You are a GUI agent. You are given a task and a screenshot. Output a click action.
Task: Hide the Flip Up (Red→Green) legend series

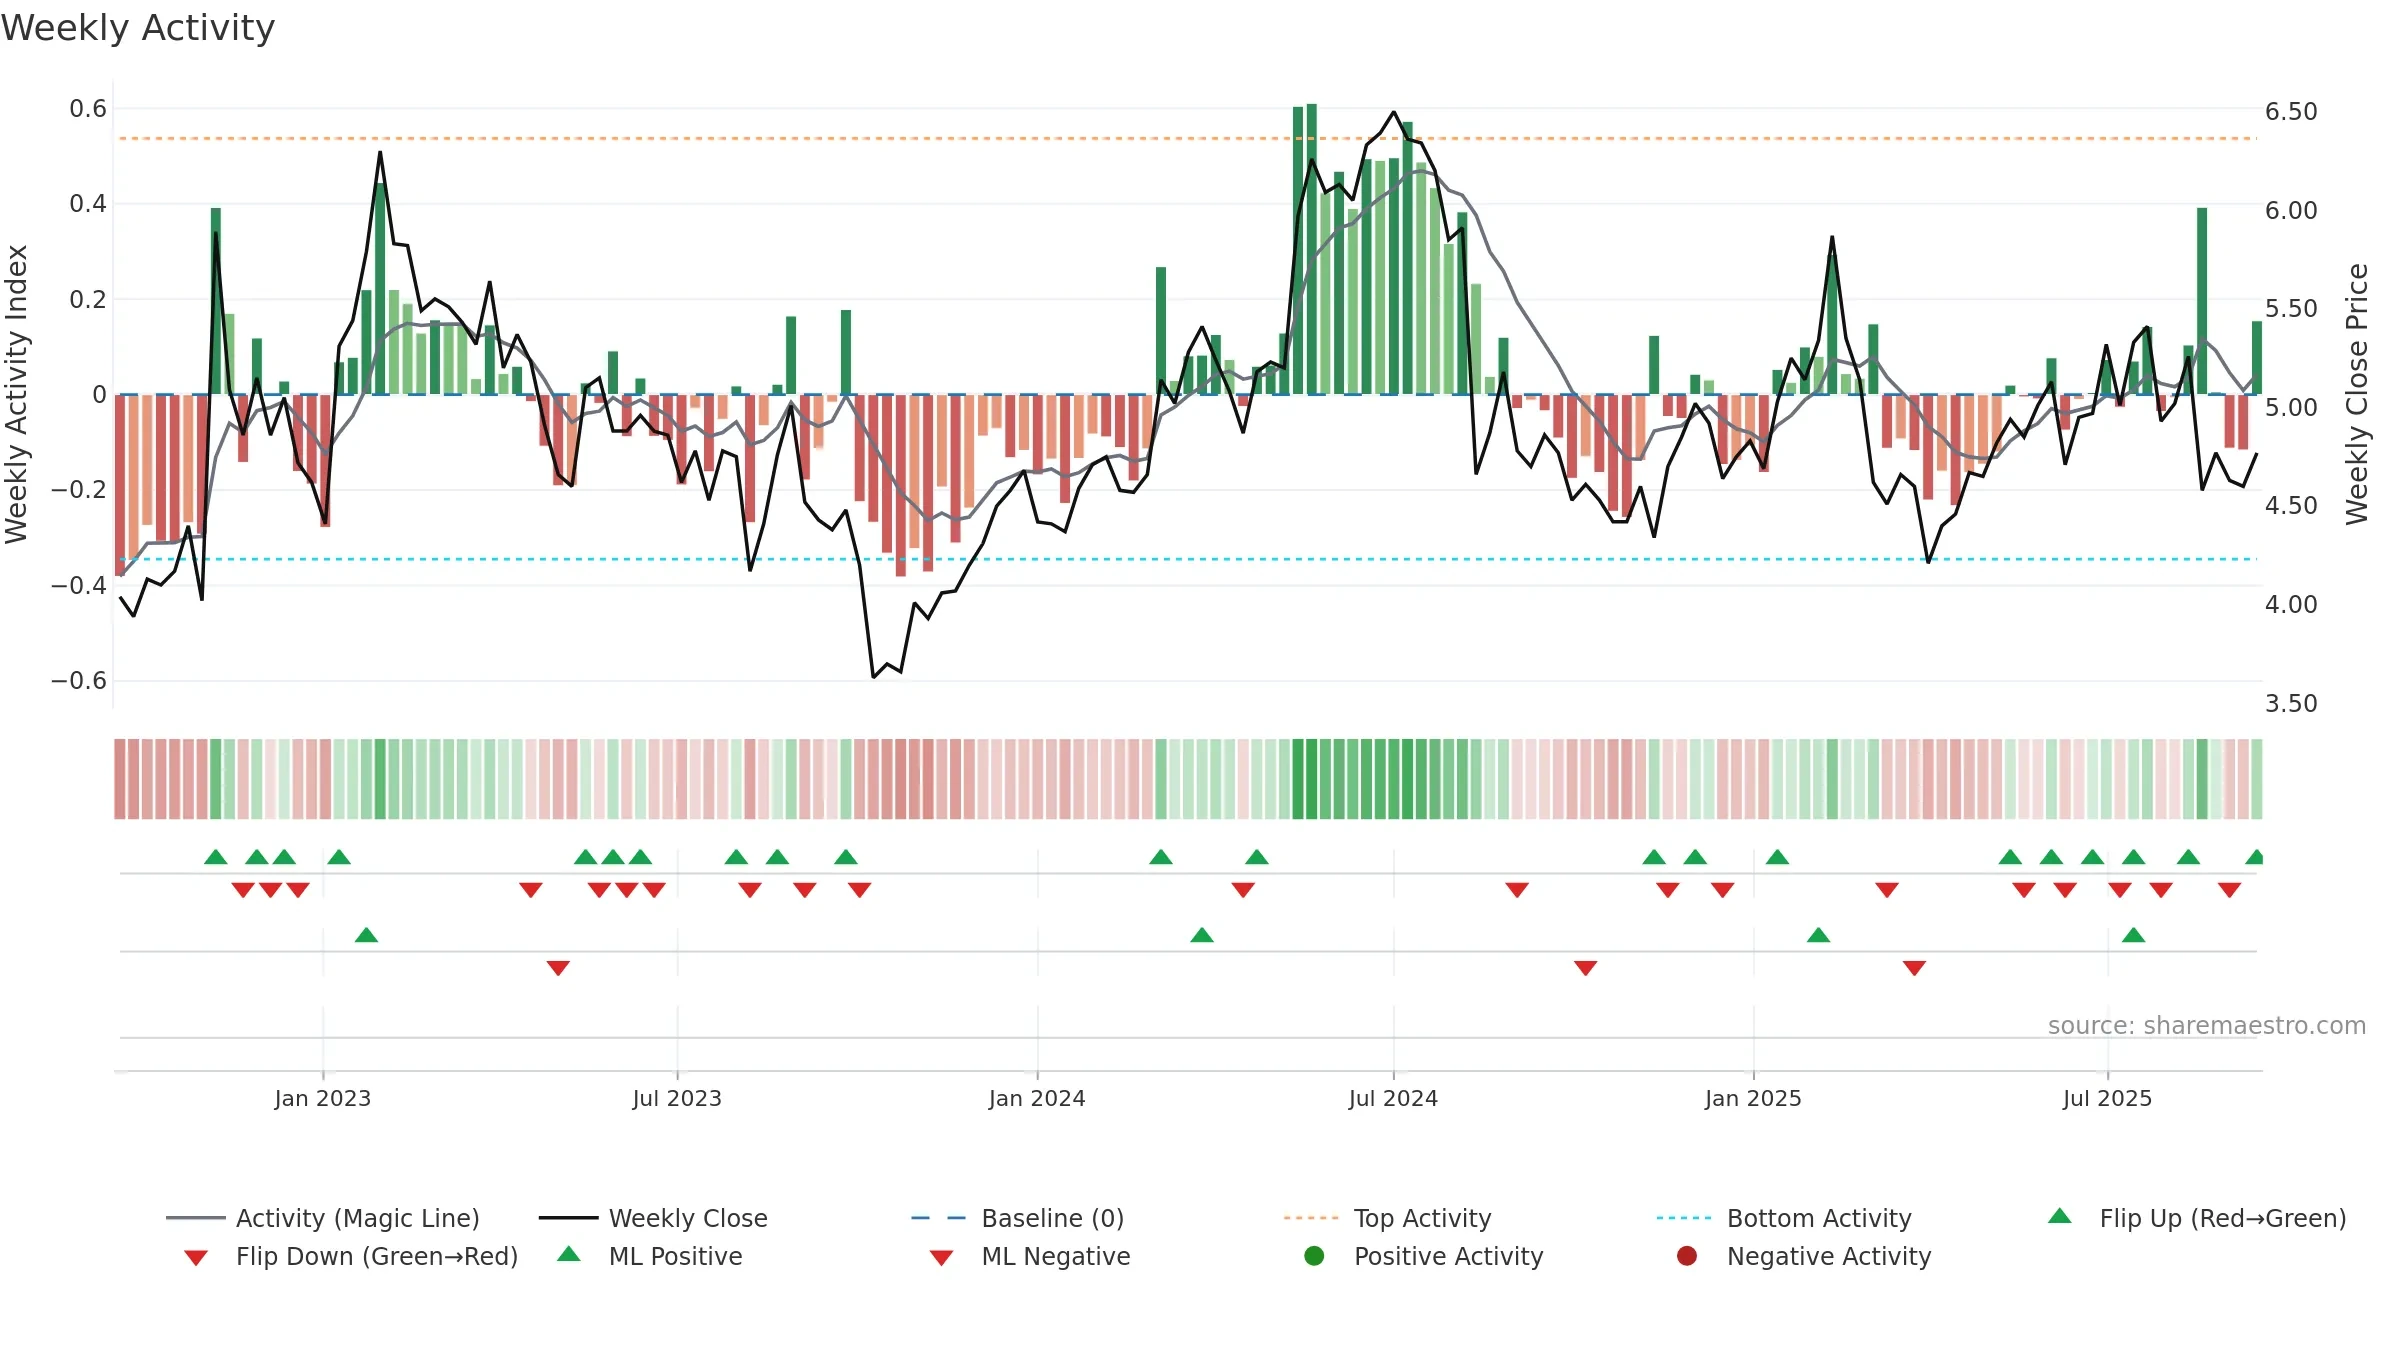point(2197,1218)
